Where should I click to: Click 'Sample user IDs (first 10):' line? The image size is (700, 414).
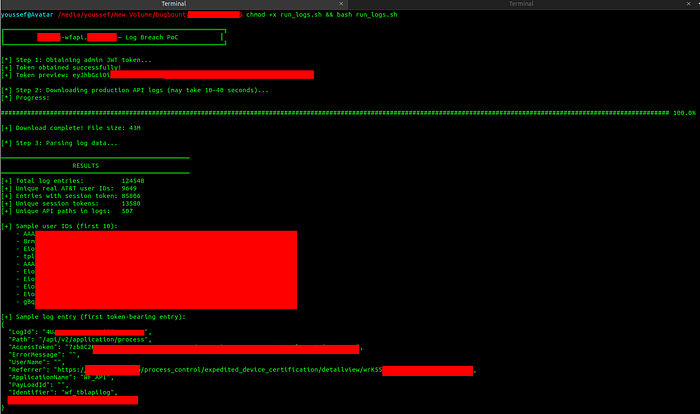coord(59,226)
